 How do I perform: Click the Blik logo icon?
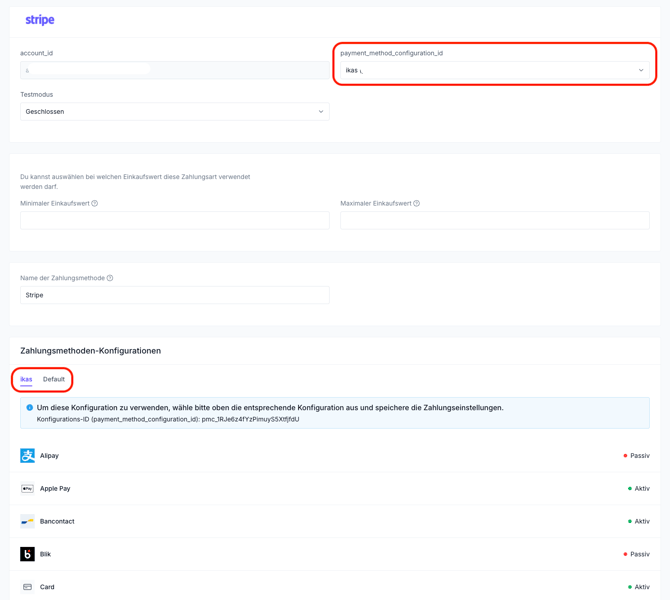point(27,554)
